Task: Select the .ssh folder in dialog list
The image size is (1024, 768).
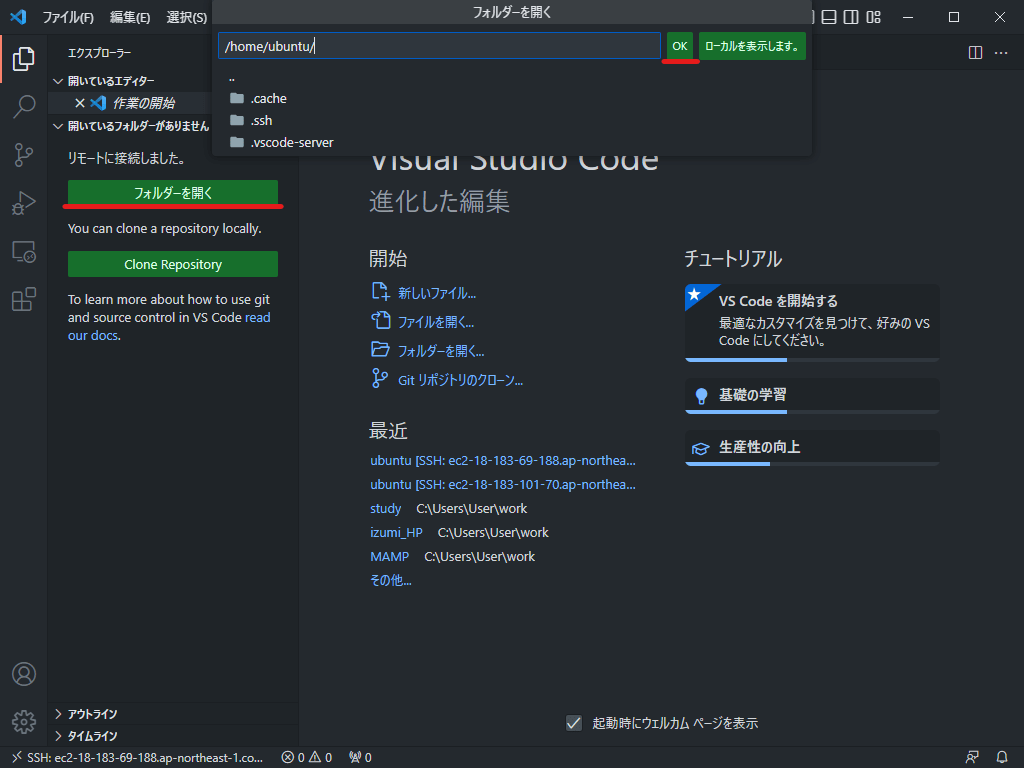Action: pos(263,120)
